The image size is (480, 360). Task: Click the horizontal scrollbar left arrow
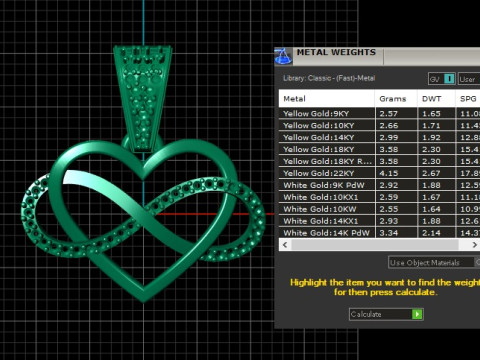pyautogui.click(x=285, y=245)
